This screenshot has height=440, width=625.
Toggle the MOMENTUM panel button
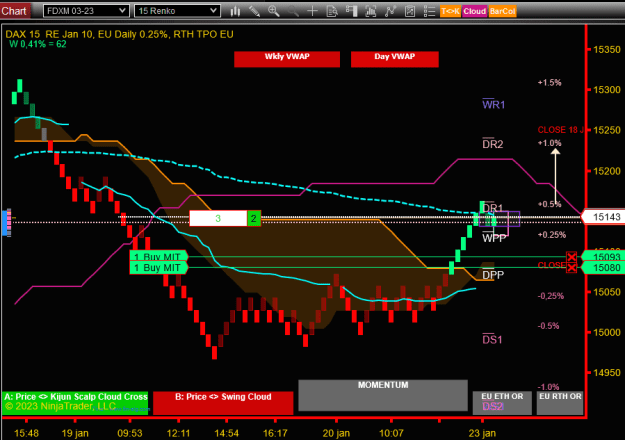coord(383,395)
